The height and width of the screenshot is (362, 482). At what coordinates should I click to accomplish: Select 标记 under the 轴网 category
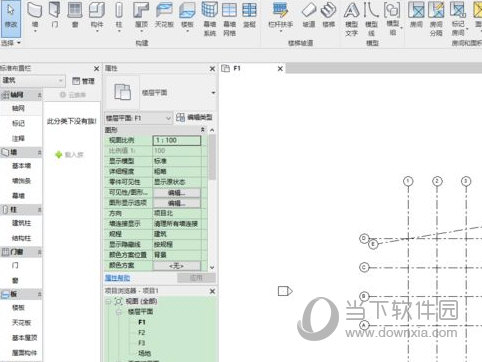(x=18, y=123)
